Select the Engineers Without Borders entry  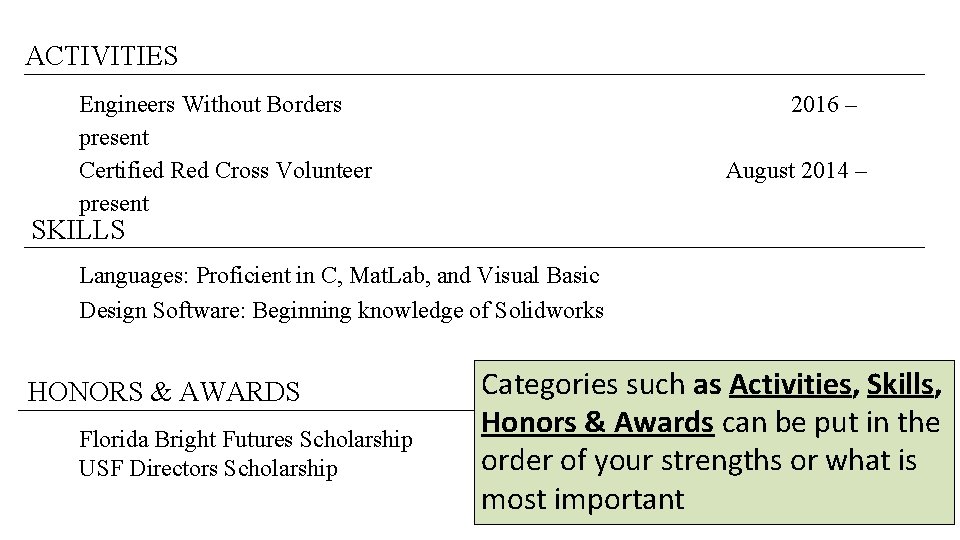point(210,104)
